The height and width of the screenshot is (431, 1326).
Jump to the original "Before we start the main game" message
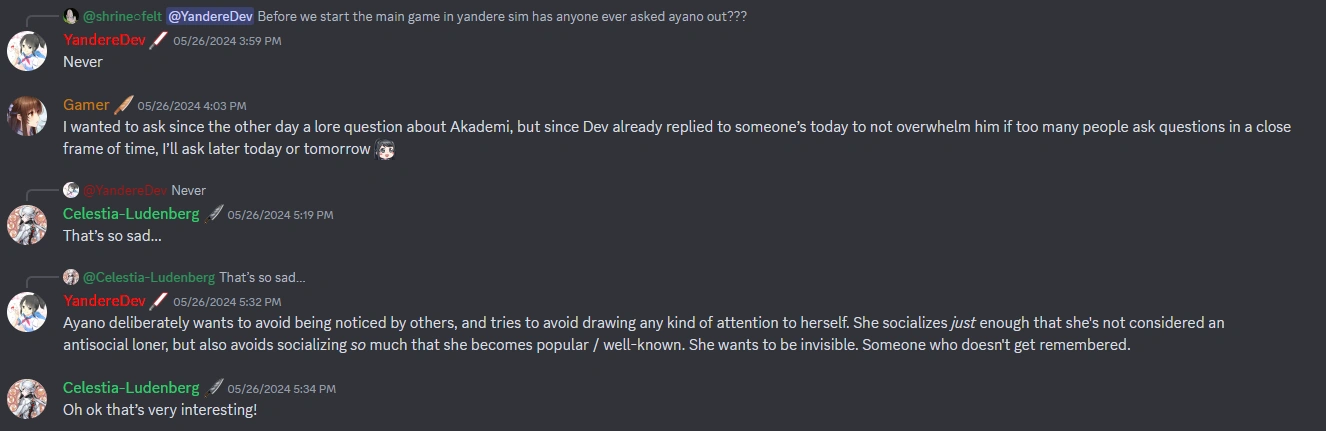(502, 16)
